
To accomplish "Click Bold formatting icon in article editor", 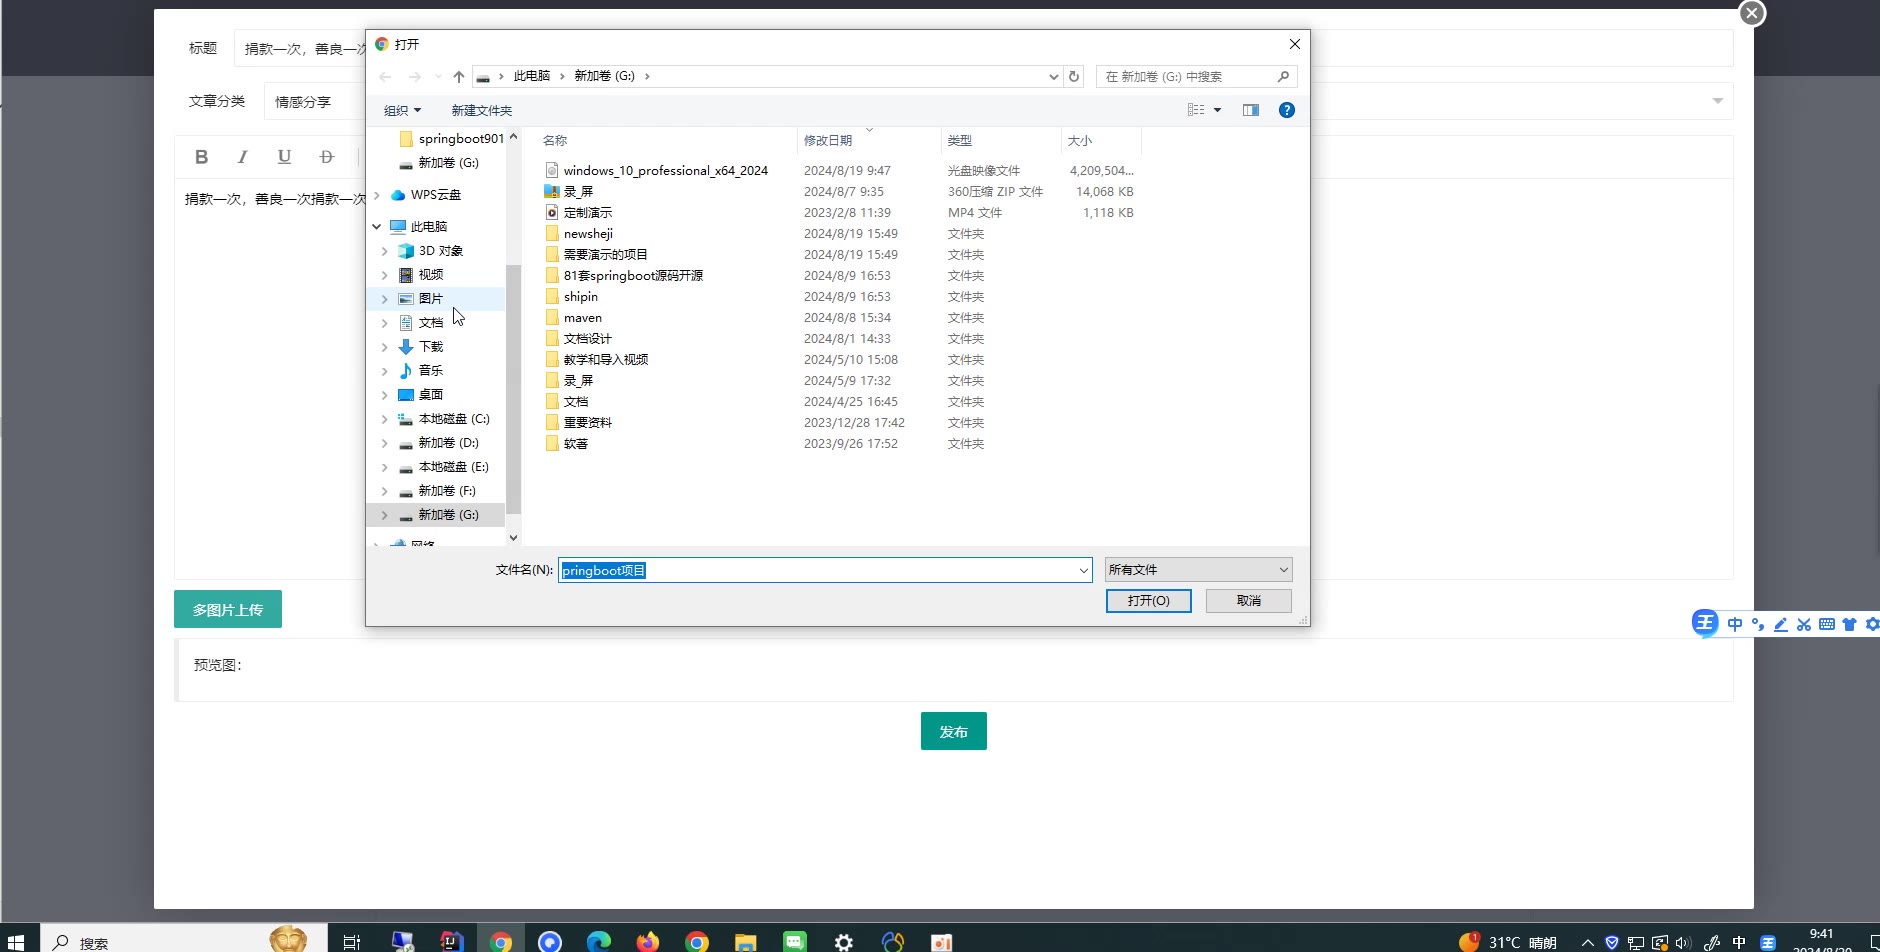I will (201, 157).
